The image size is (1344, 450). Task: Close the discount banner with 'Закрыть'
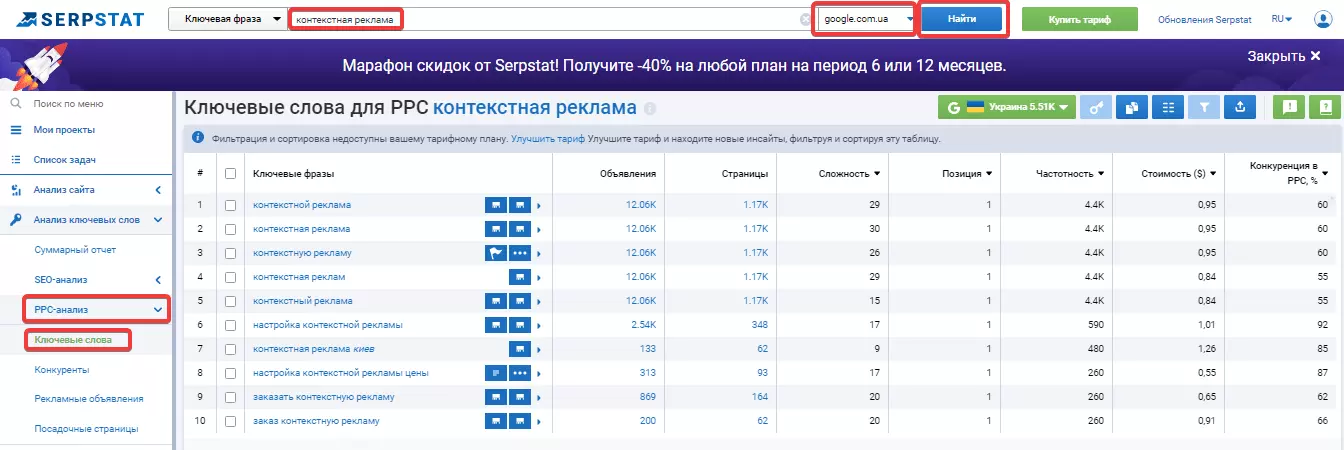pos(1283,56)
